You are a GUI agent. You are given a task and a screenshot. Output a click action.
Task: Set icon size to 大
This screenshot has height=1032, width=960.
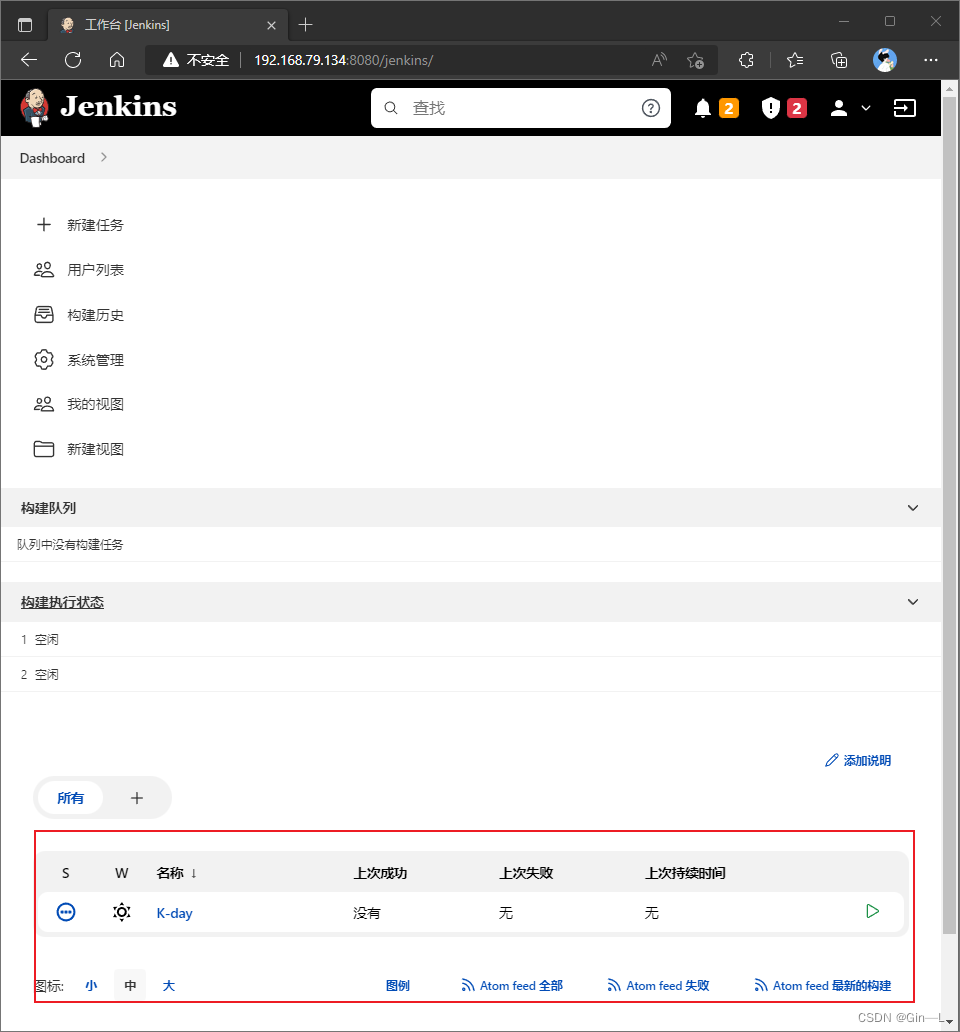pyautogui.click(x=168, y=986)
